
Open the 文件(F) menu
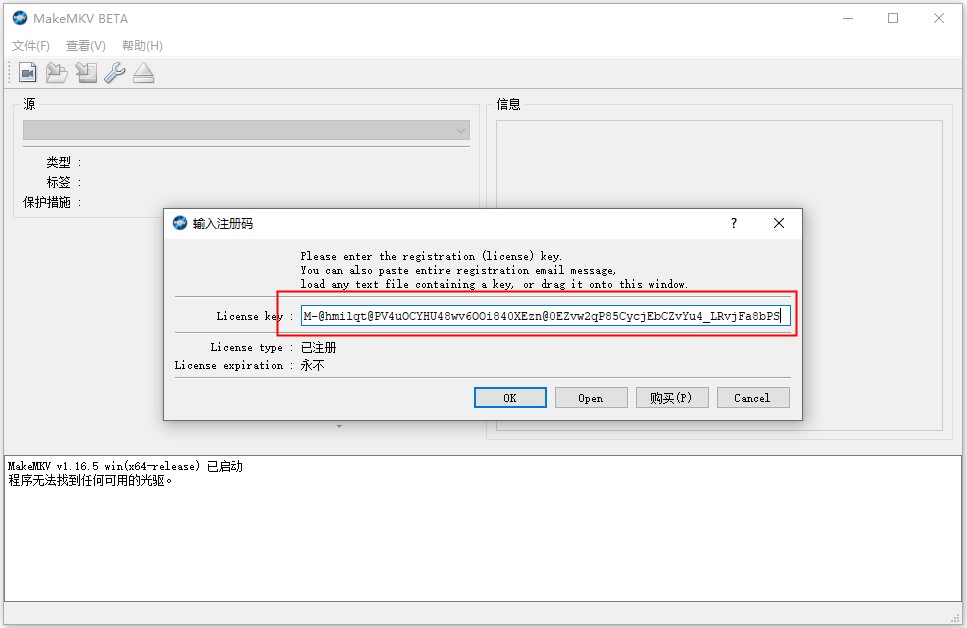click(x=30, y=46)
